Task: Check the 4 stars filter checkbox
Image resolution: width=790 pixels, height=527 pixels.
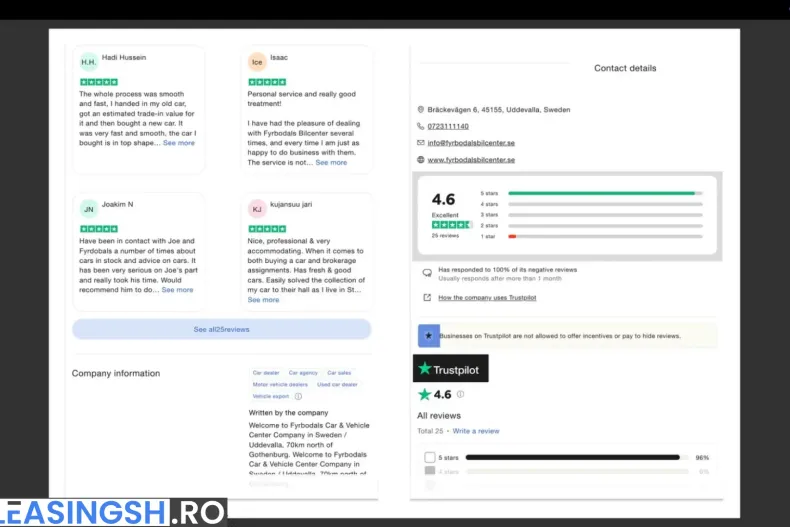Action: pos(430,471)
